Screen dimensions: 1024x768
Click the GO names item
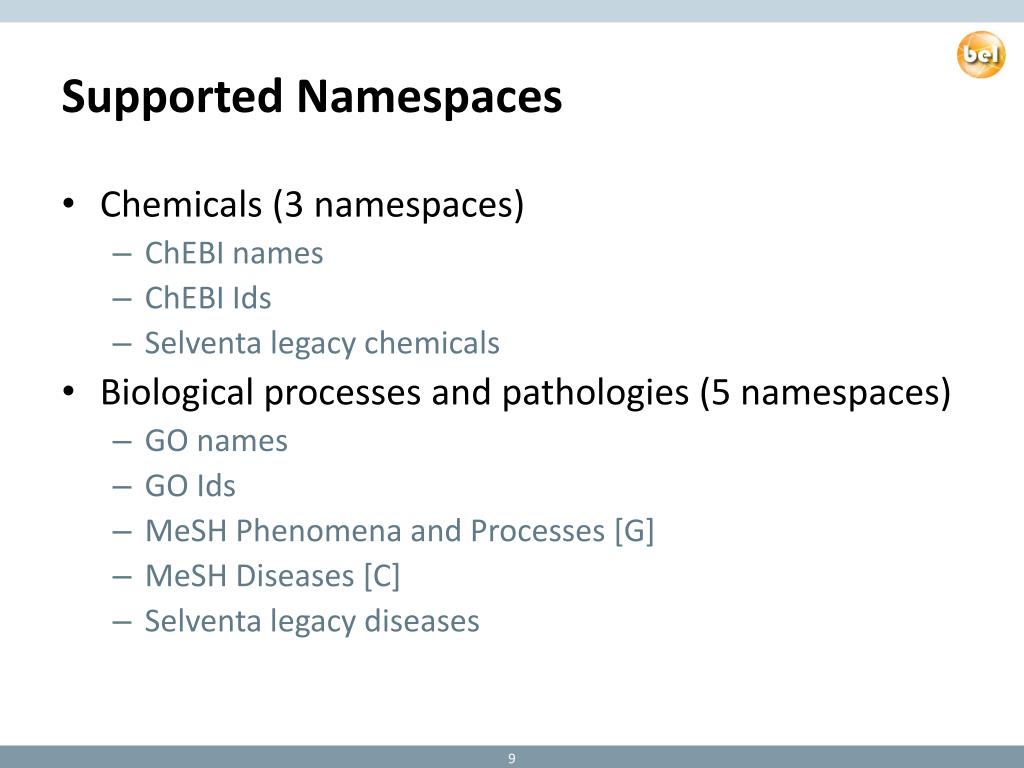216,441
